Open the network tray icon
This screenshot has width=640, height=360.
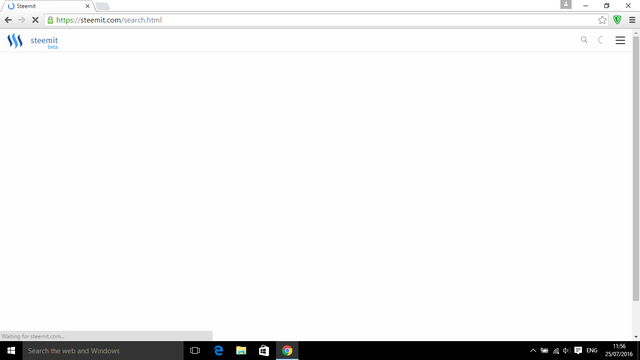click(556, 351)
